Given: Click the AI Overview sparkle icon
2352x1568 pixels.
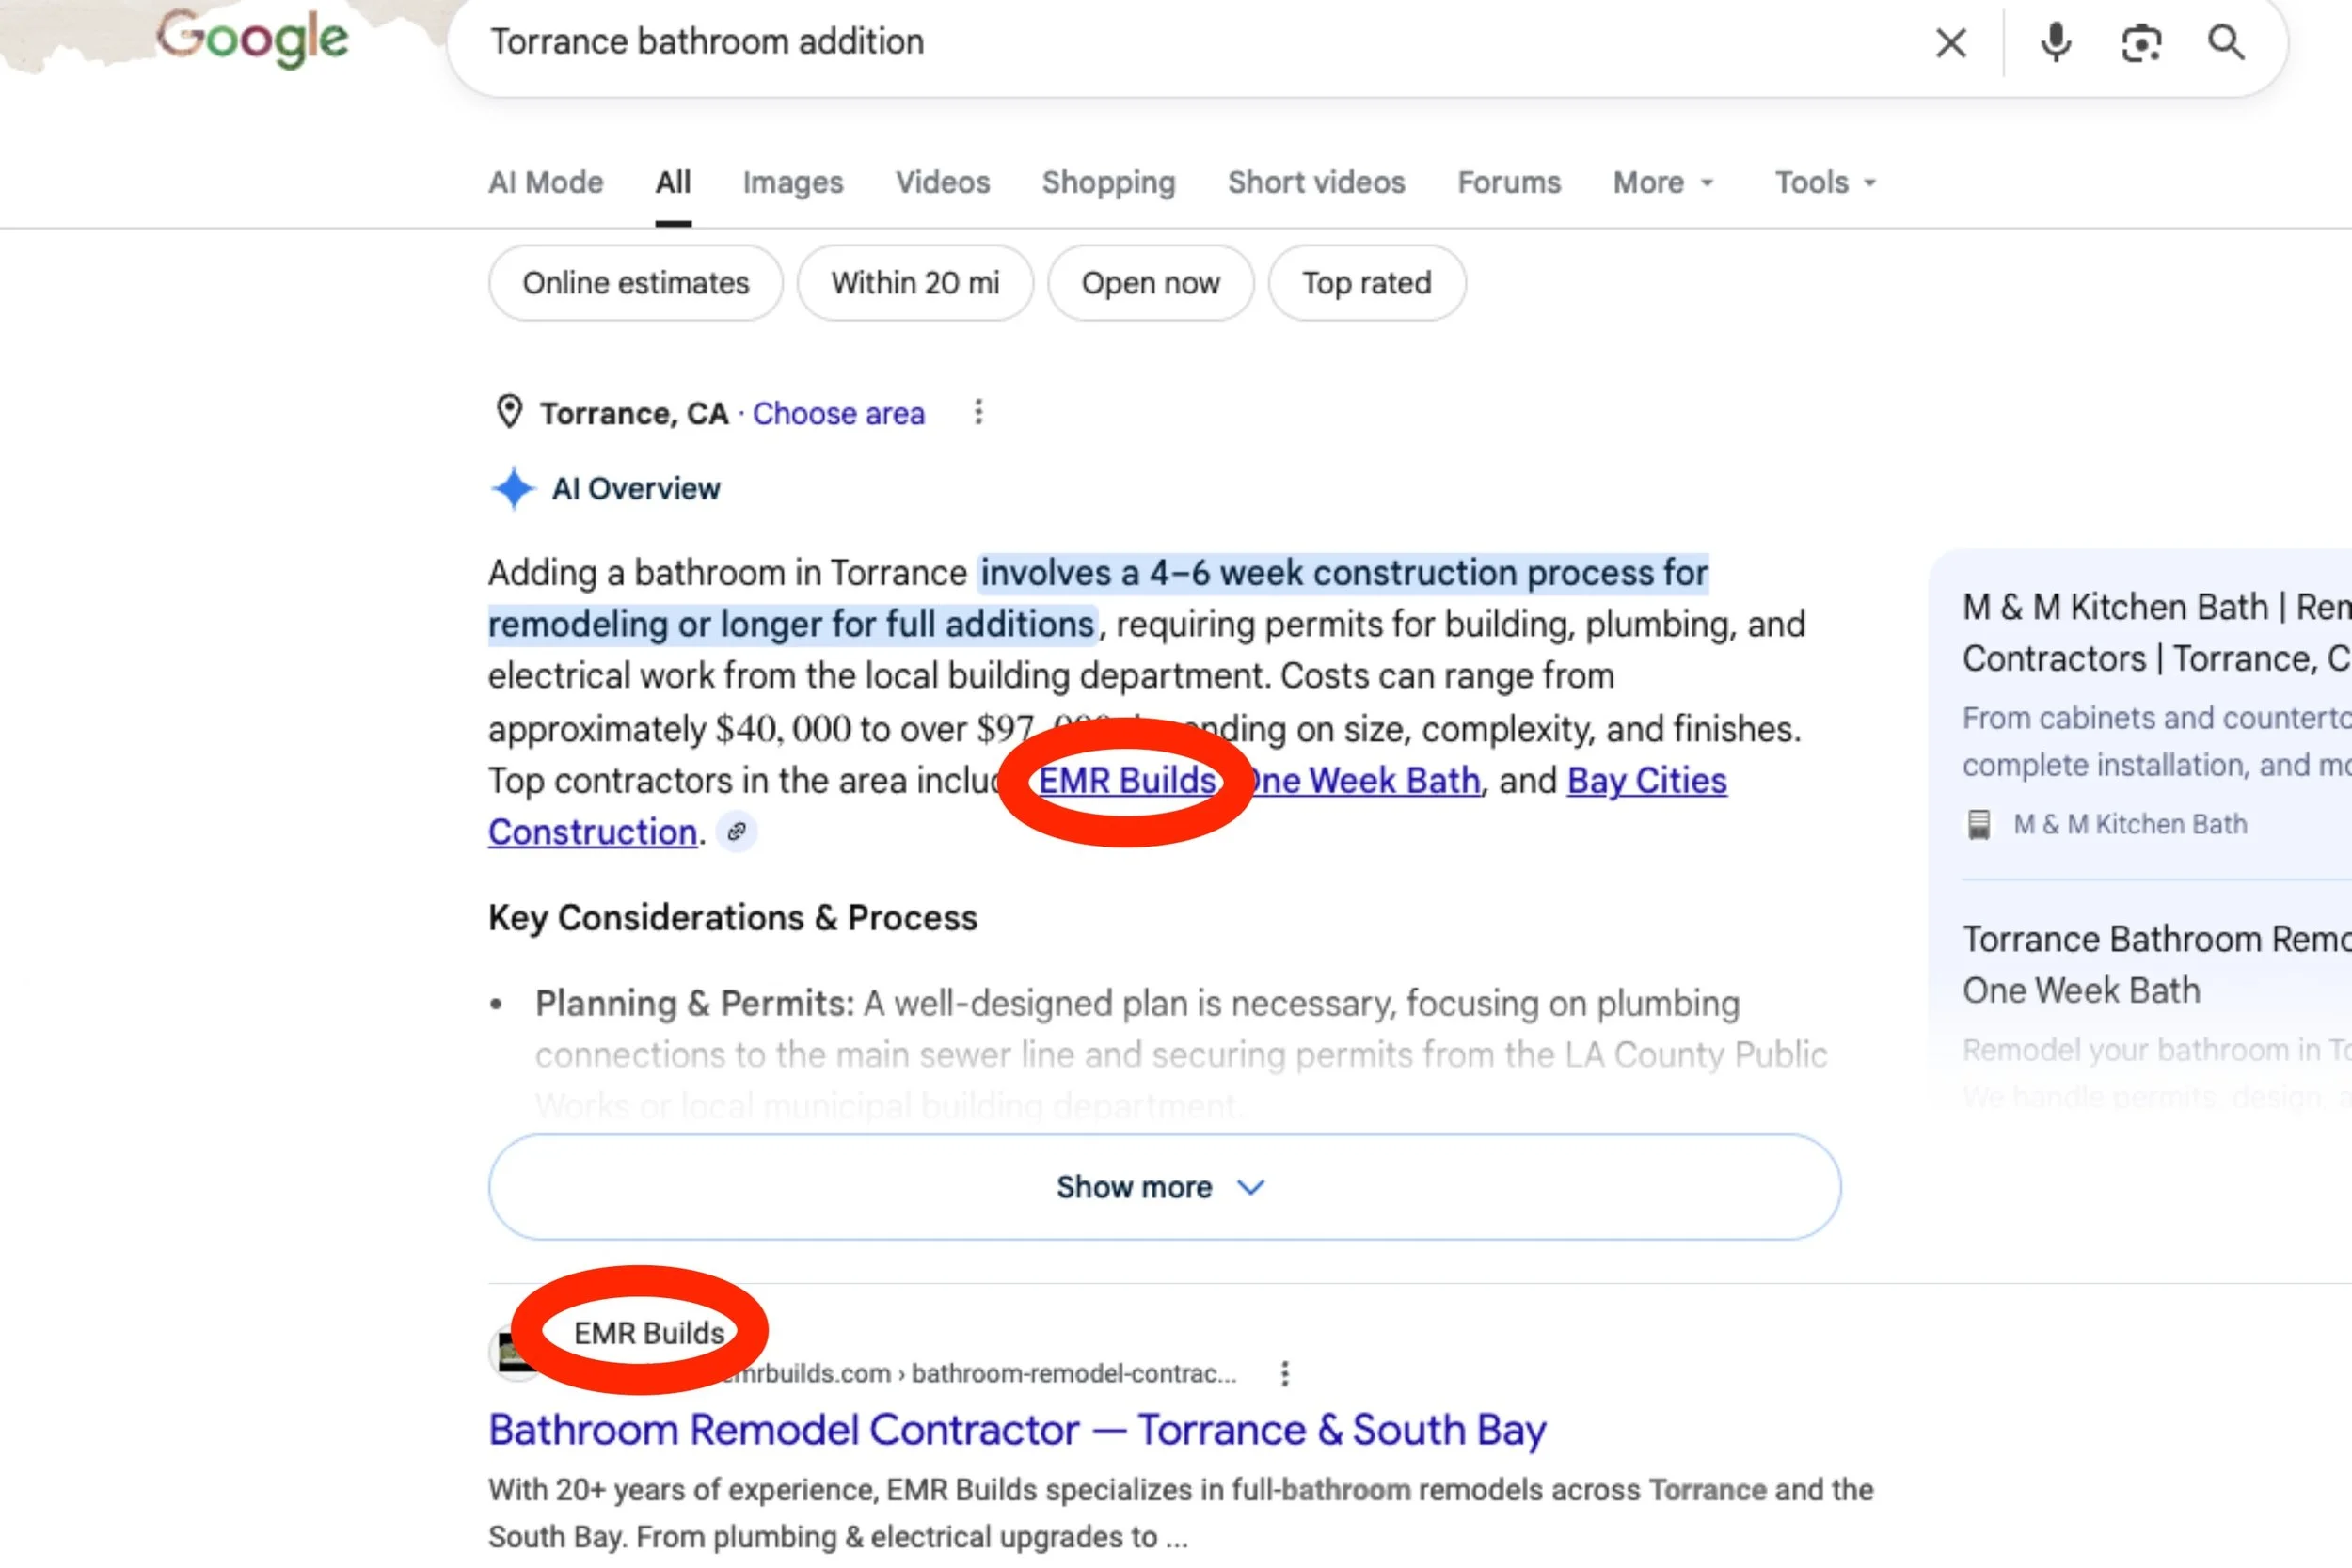Looking at the screenshot, I should click(x=513, y=488).
